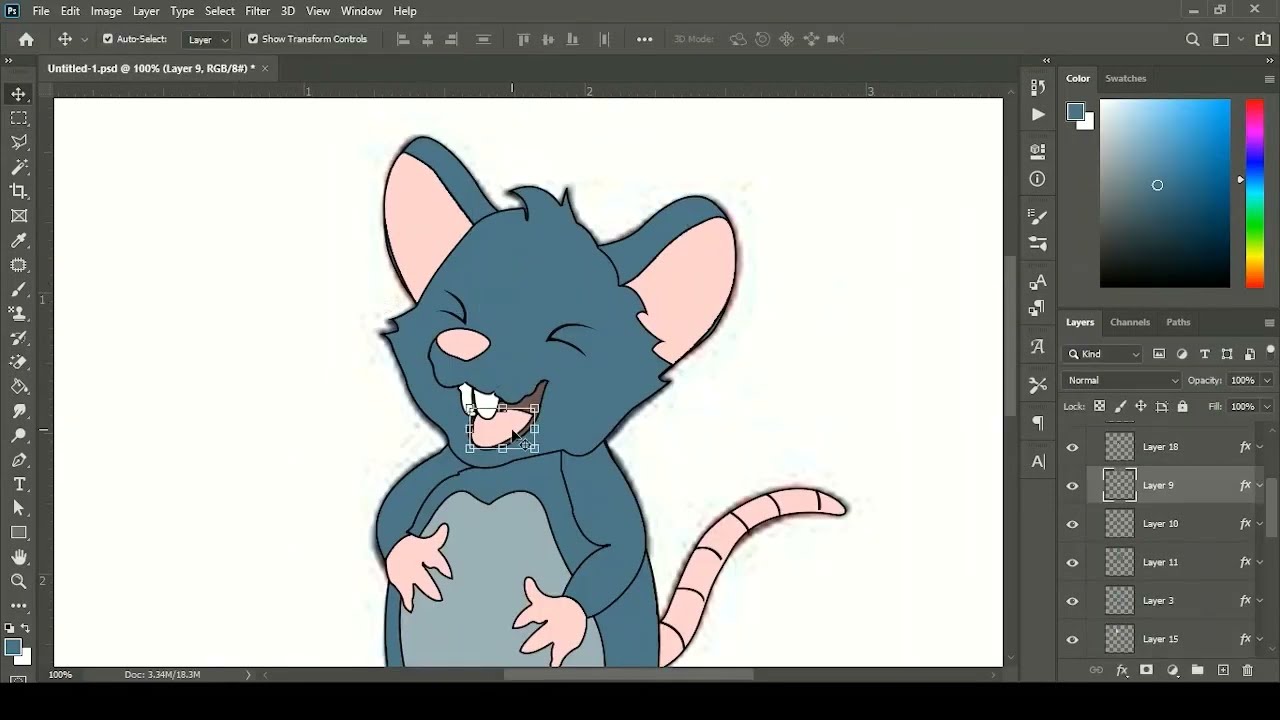The image size is (1280, 720).
Task: Click the foreground color swatch in toolbar
Action: click(x=13, y=647)
